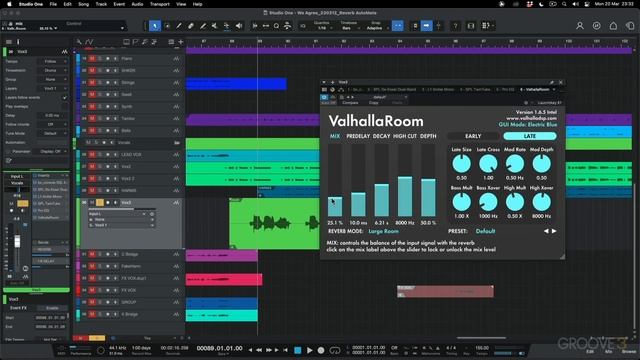The height and width of the screenshot is (360, 640).
Task: Click the MIX slider in ValhallaRoom
Action: [335, 180]
